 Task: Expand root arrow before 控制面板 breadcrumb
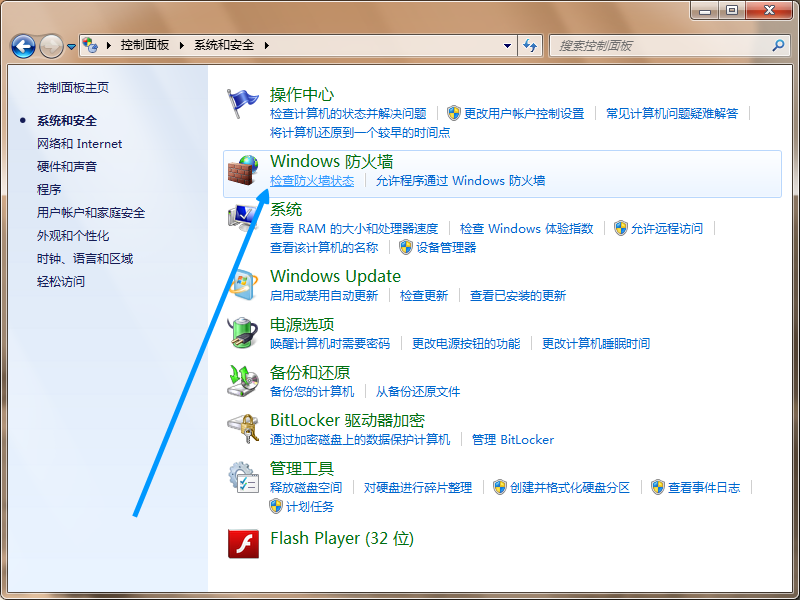[x=108, y=45]
